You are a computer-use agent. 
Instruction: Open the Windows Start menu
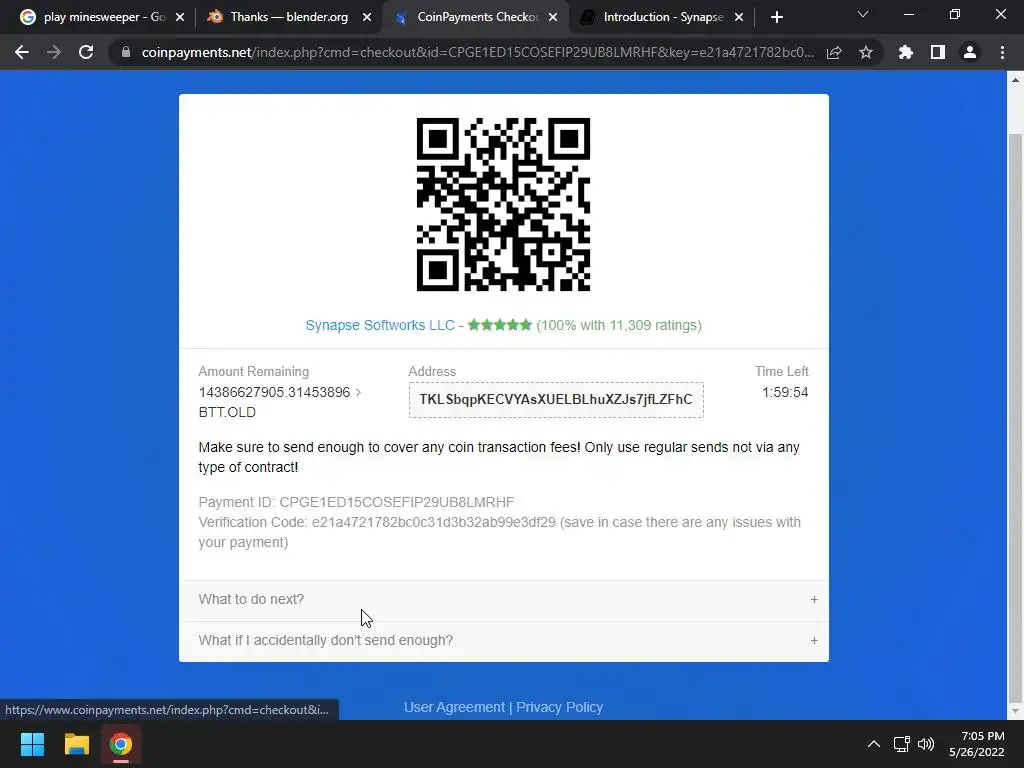point(32,744)
